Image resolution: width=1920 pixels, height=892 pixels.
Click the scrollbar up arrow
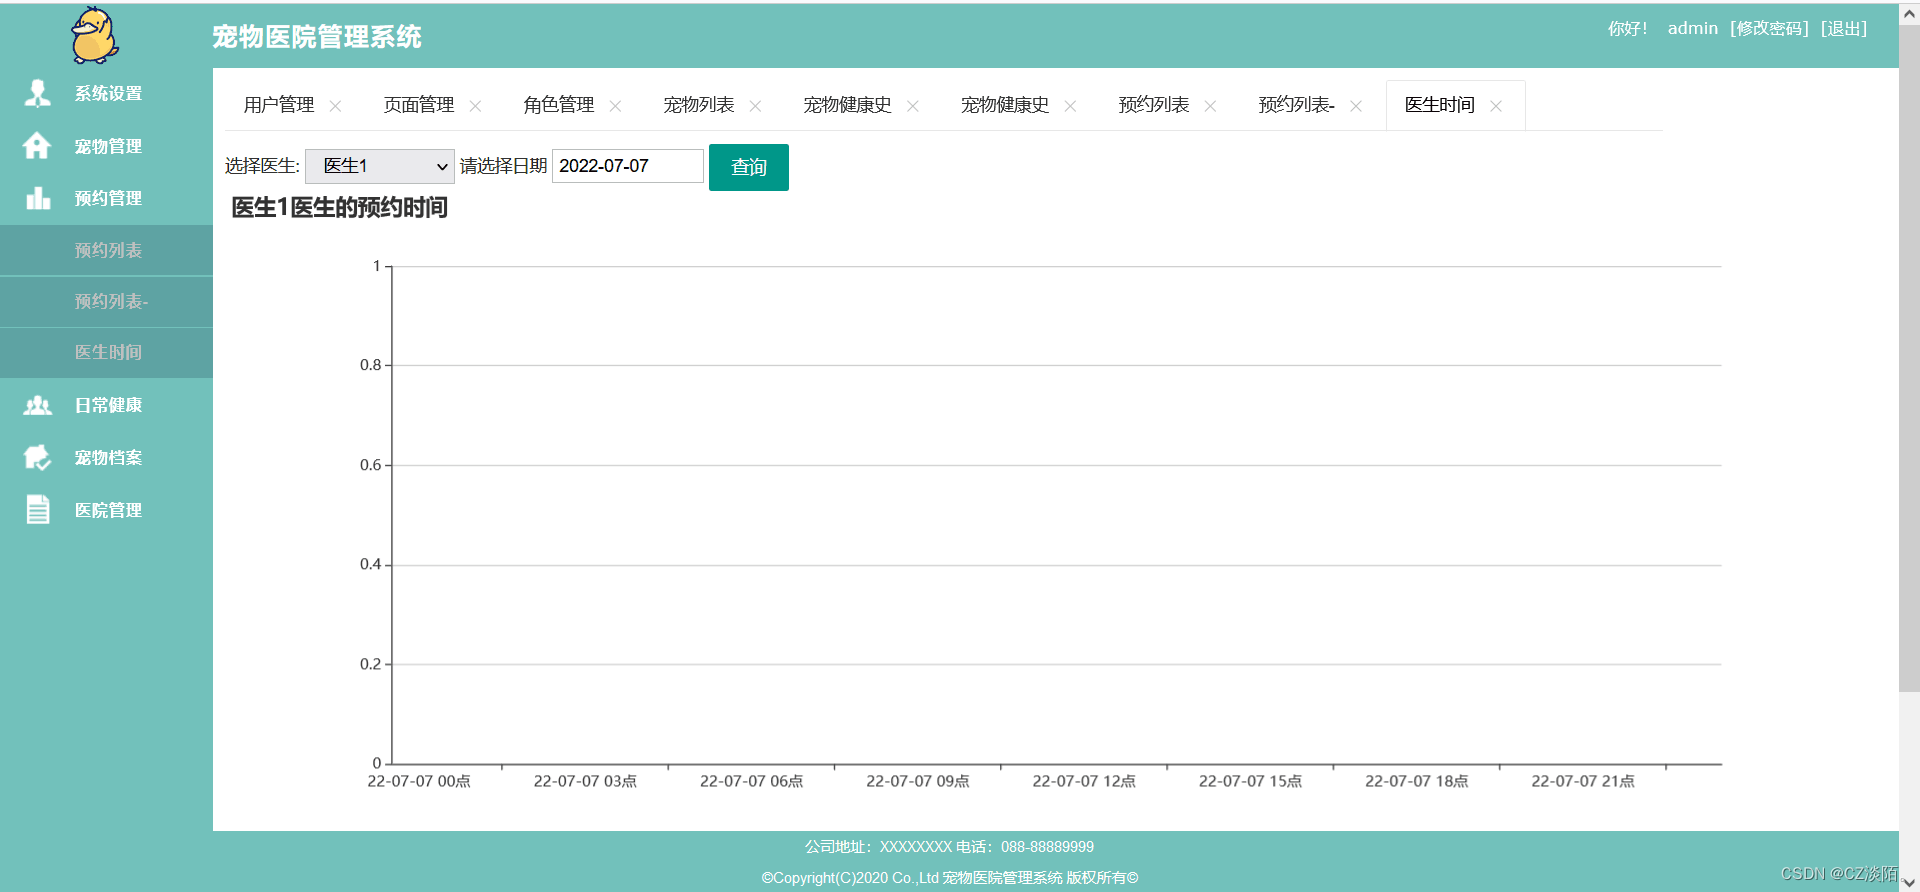(1909, 14)
